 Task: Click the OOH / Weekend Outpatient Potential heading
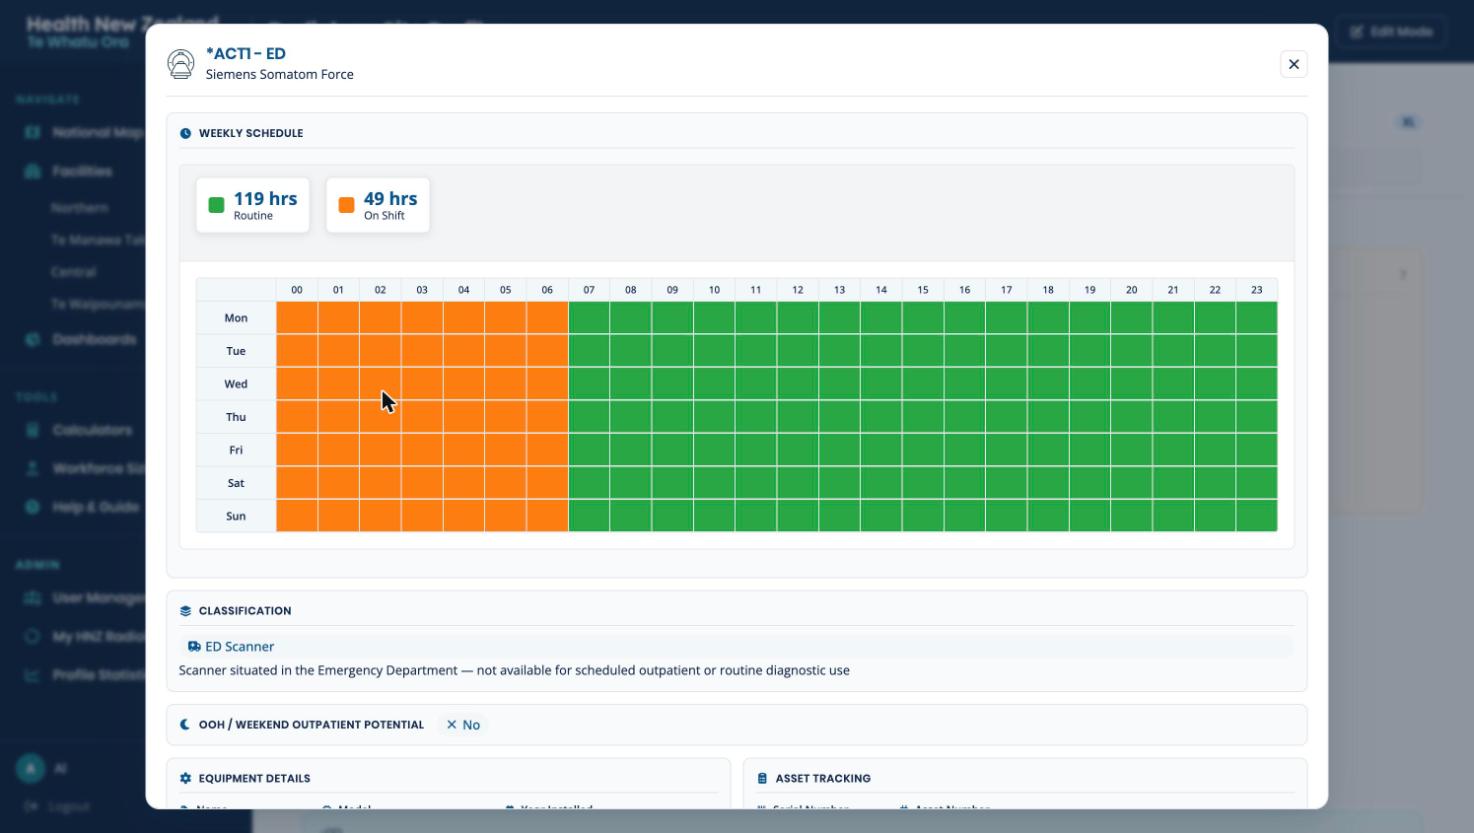tap(311, 725)
